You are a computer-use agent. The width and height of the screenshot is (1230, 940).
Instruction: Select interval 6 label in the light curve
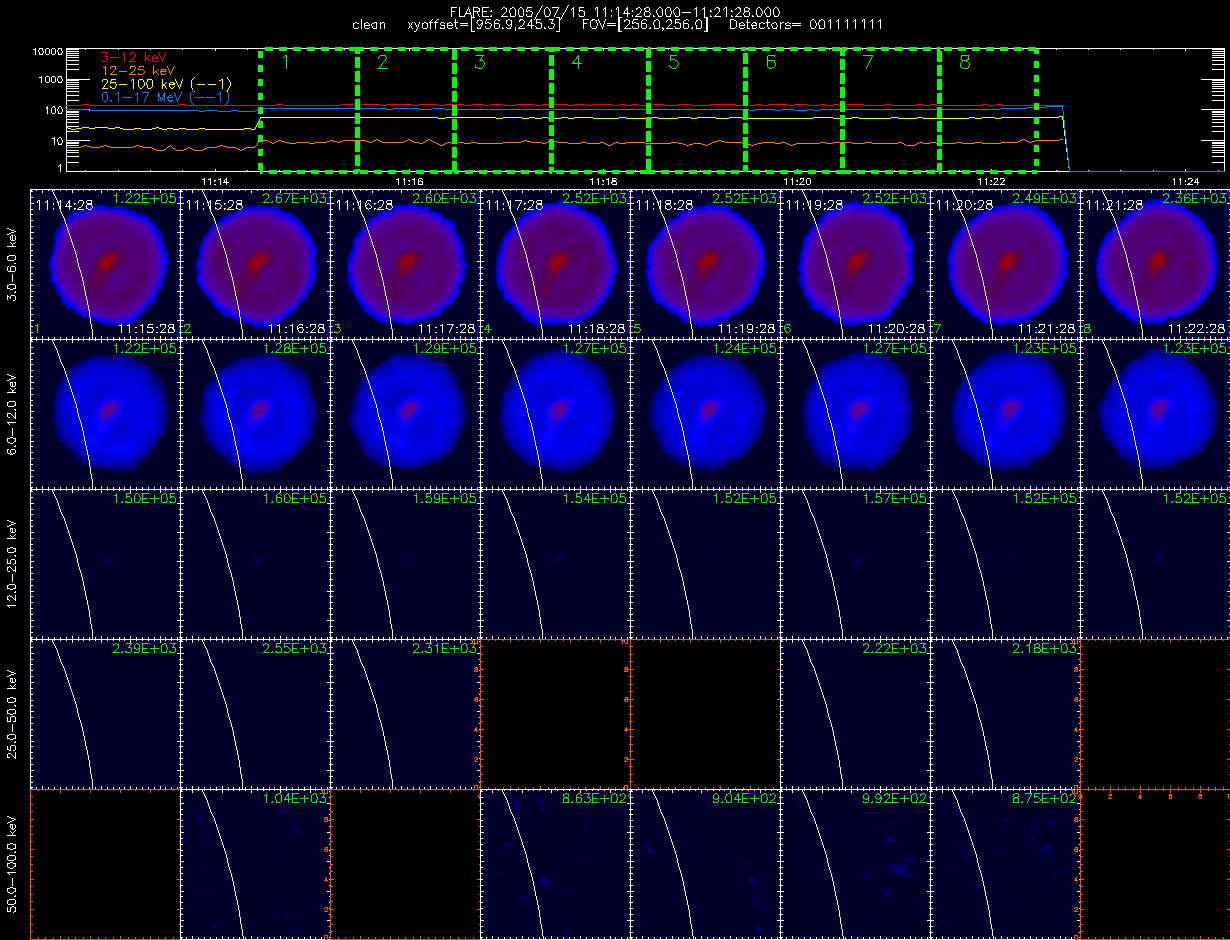[770, 63]
